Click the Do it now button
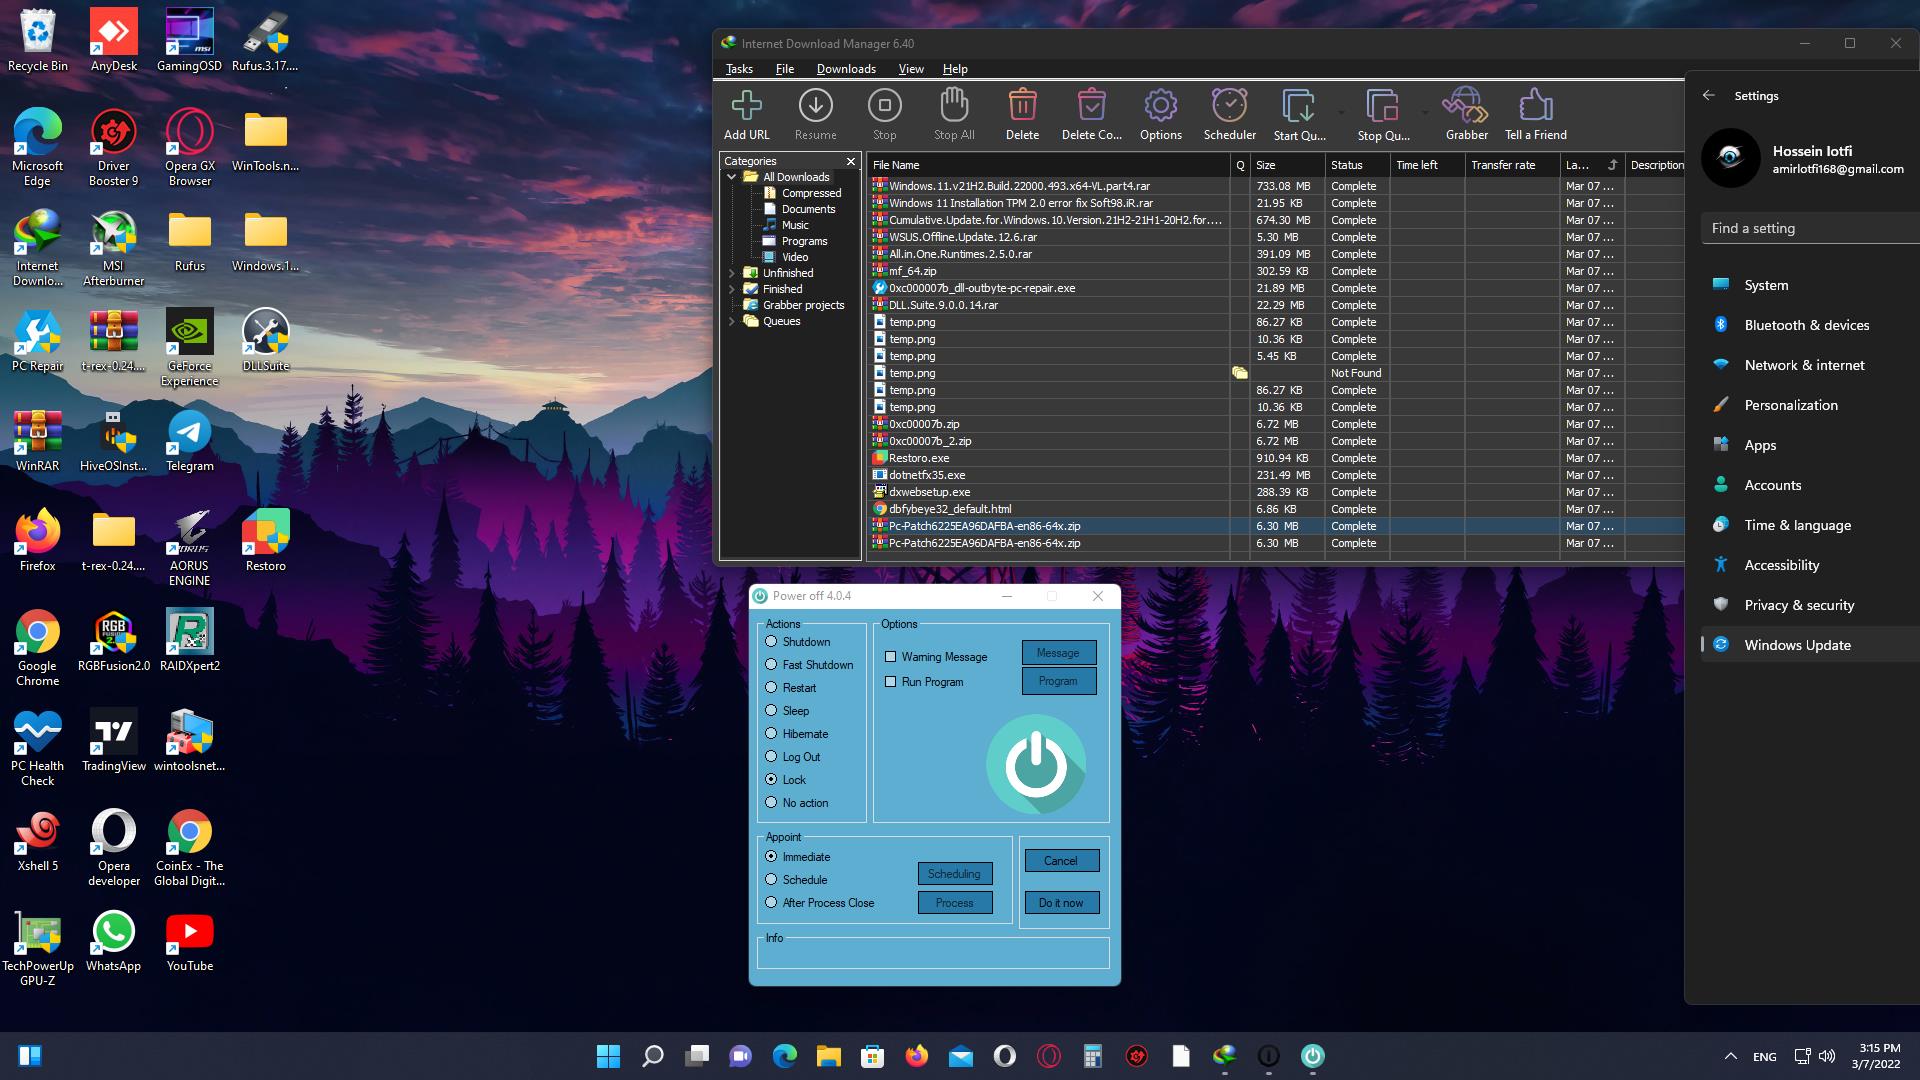The height and width of the screenshot is (1080, 1920). click(x=1060, y=903)
